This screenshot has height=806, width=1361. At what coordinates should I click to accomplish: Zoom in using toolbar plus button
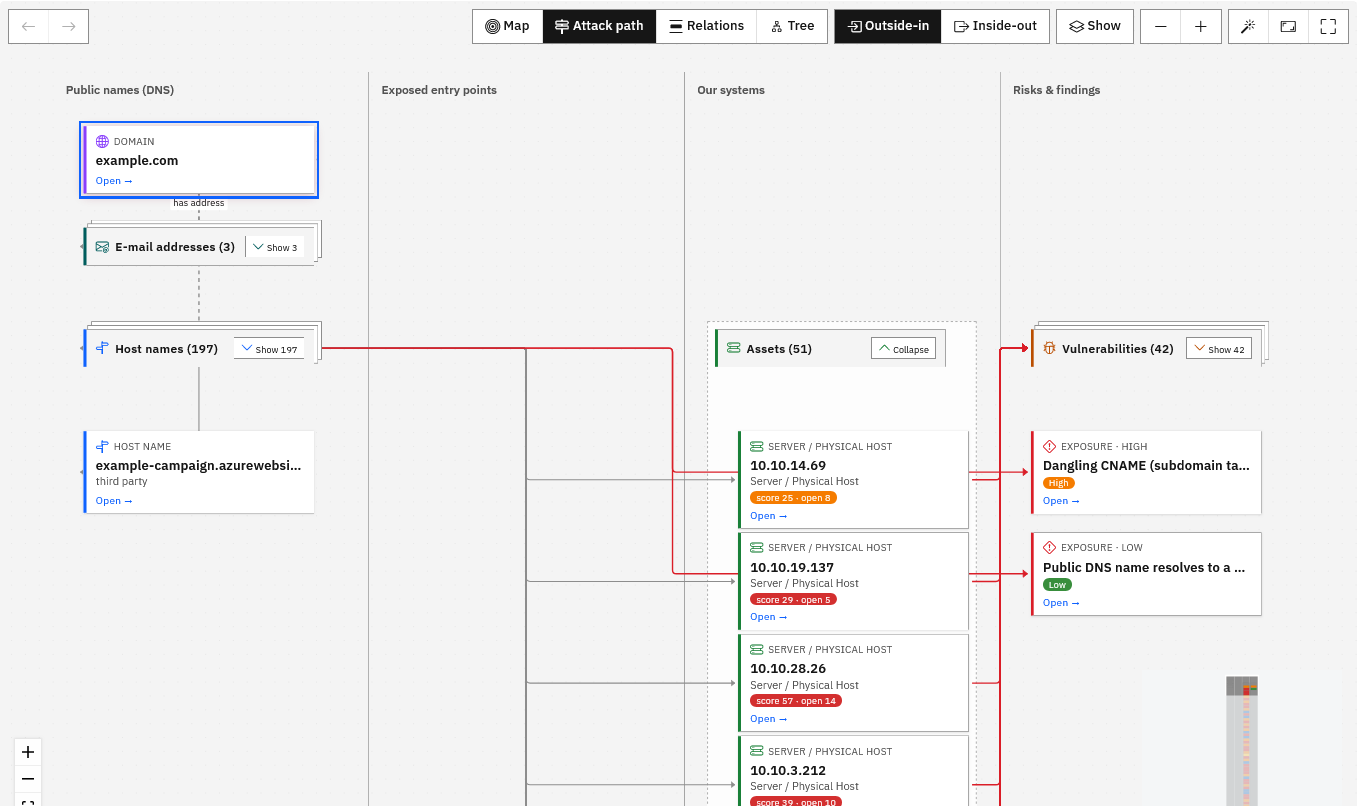coord(1201,26)
